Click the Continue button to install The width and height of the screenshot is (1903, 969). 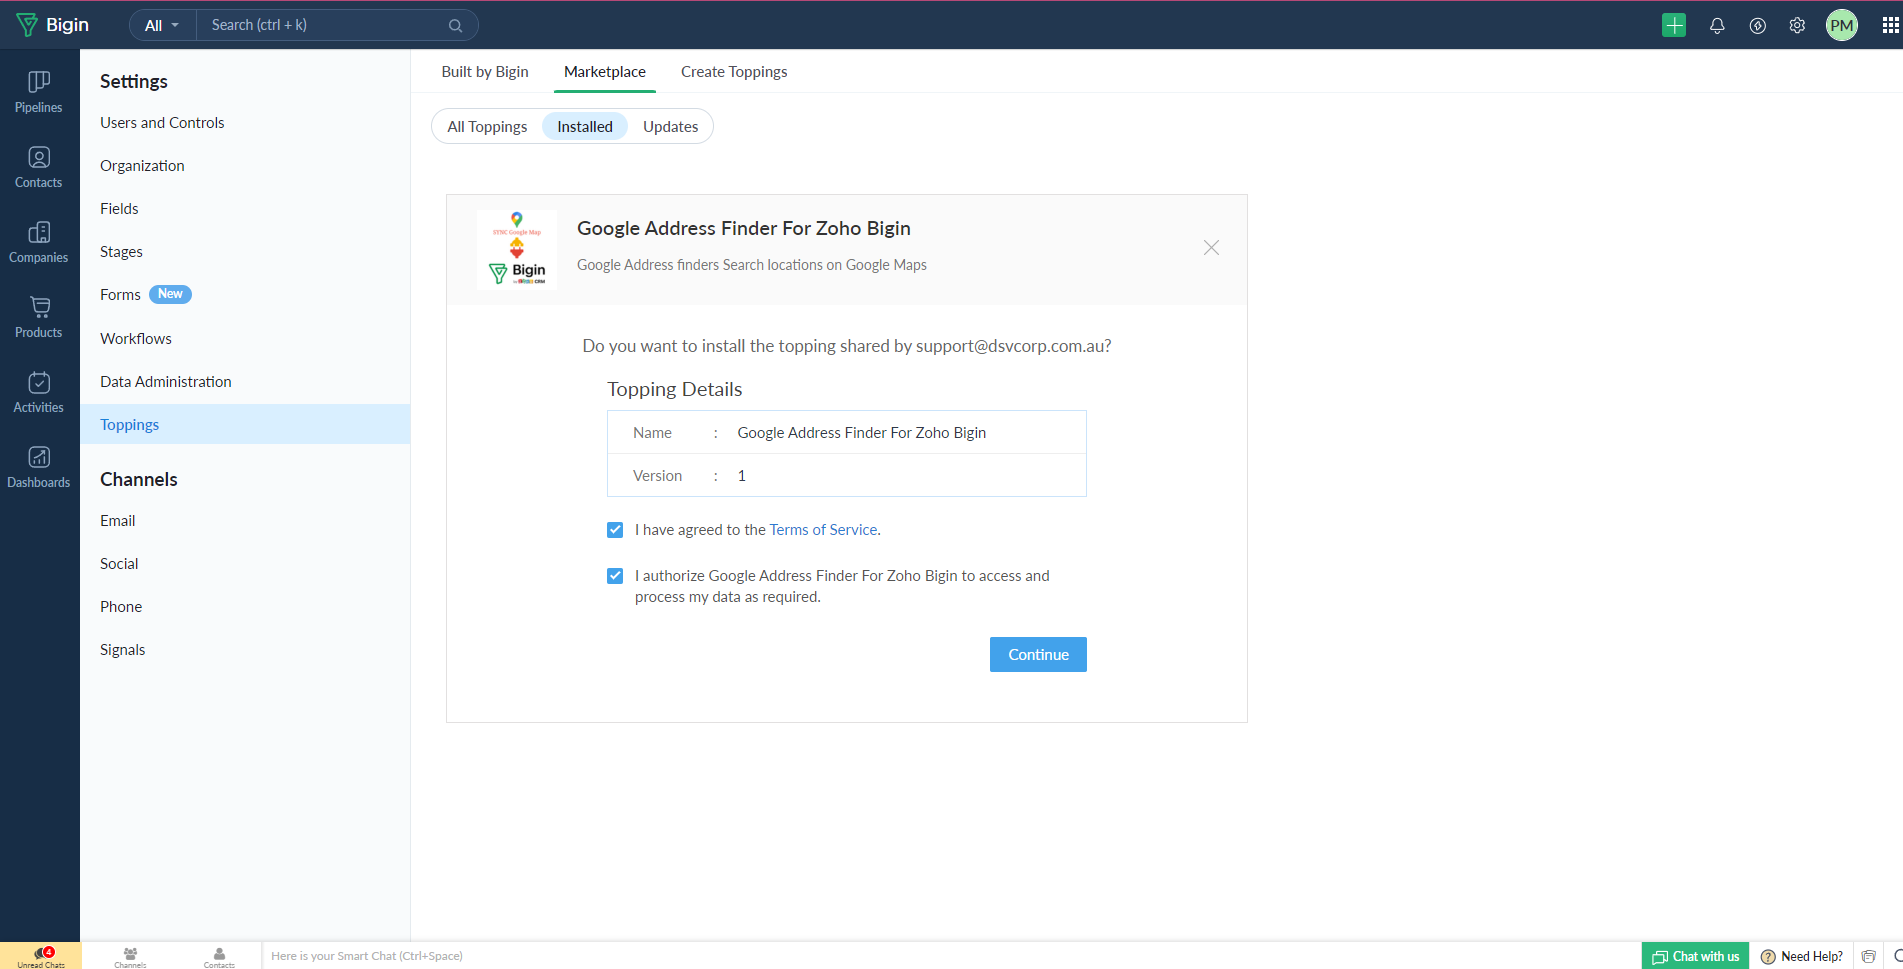pyautogui.click(x=1038, y=655)
